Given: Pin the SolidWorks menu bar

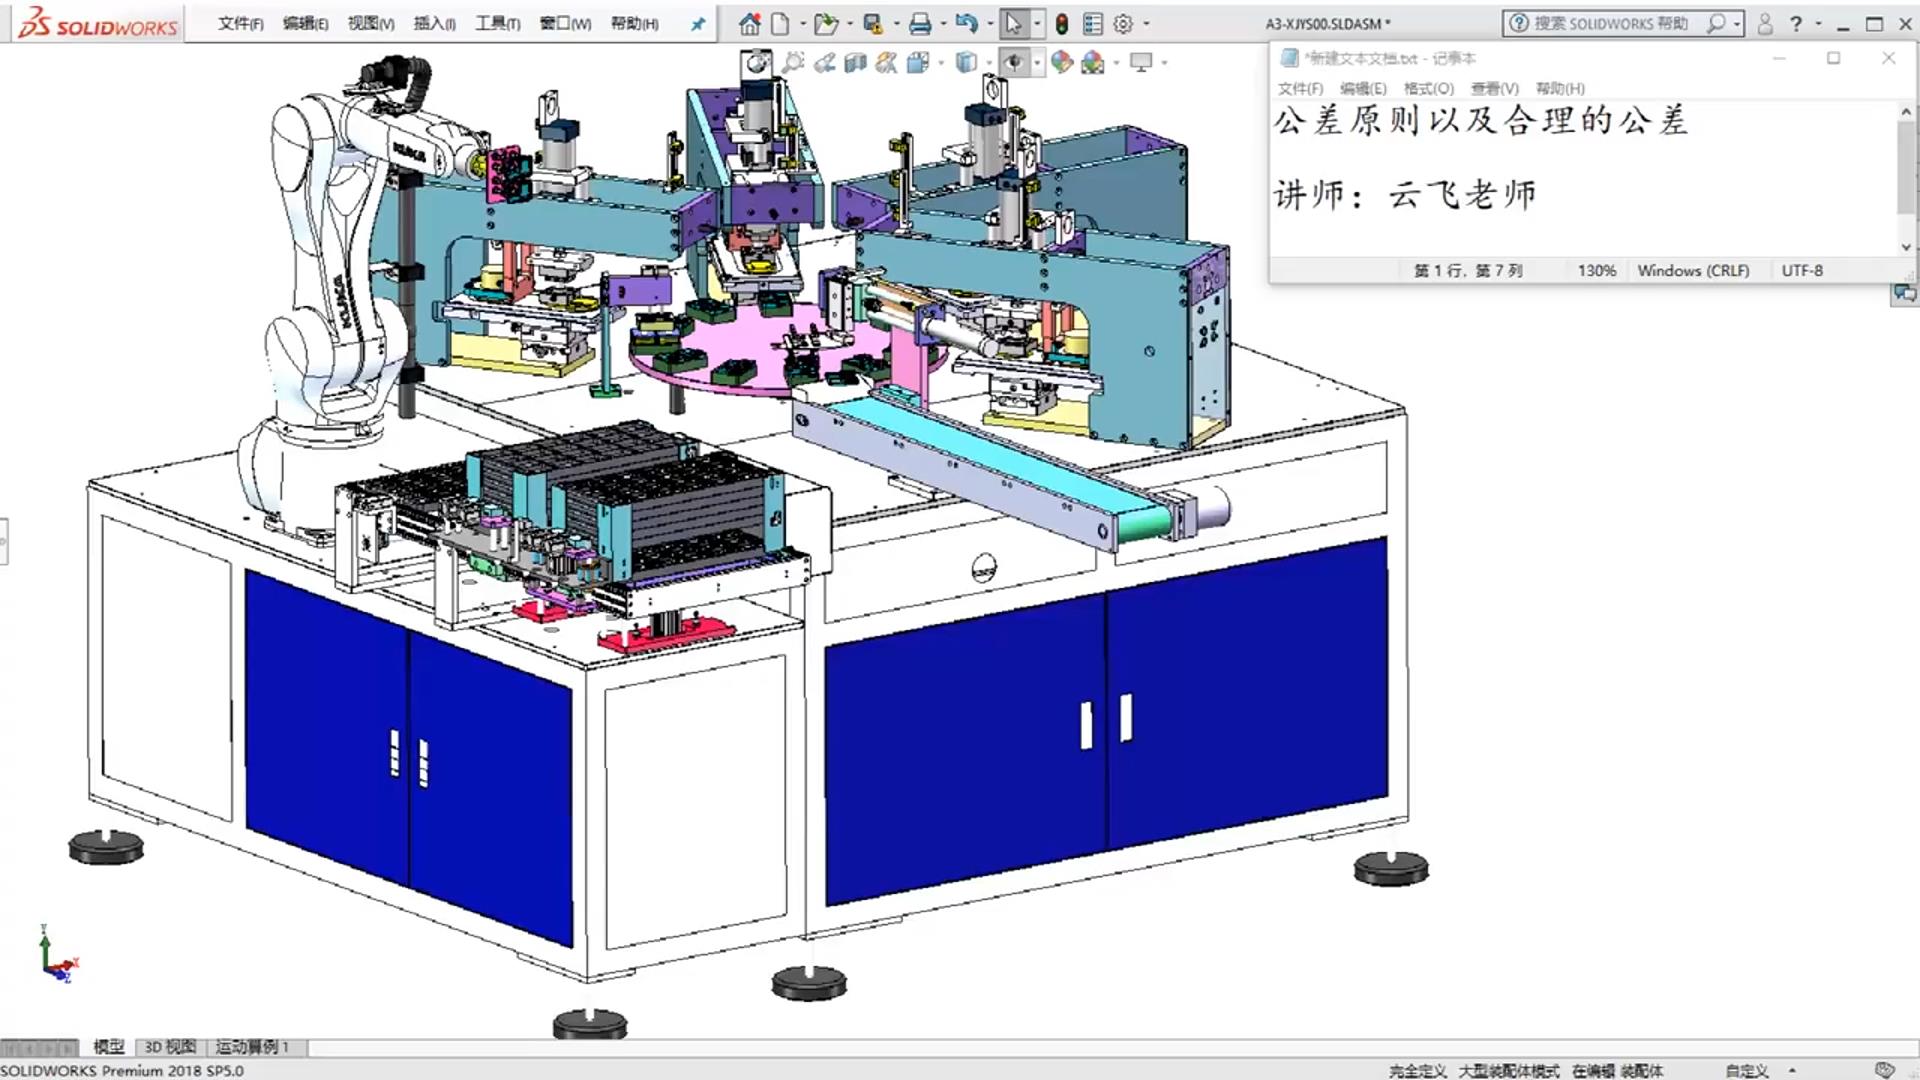Looking at the screenshot, I should pos(698,24).
